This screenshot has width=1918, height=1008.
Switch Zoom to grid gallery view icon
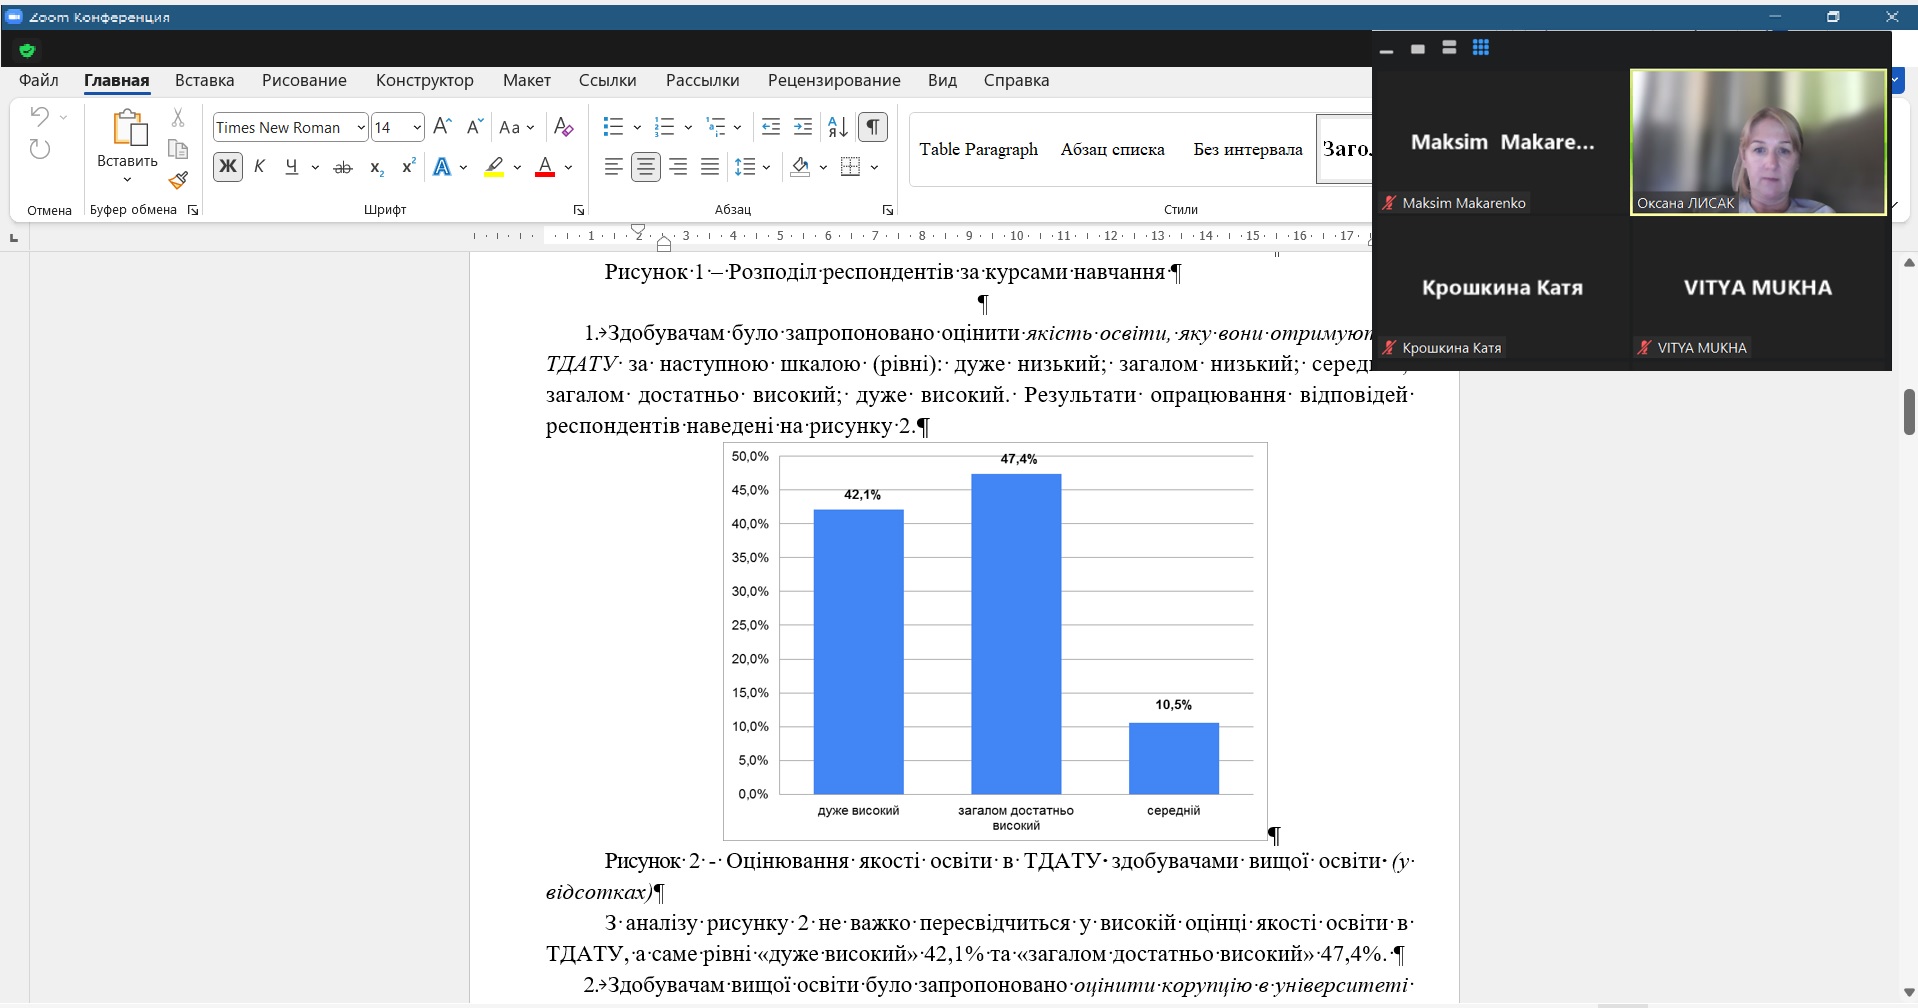point(1481,48)
